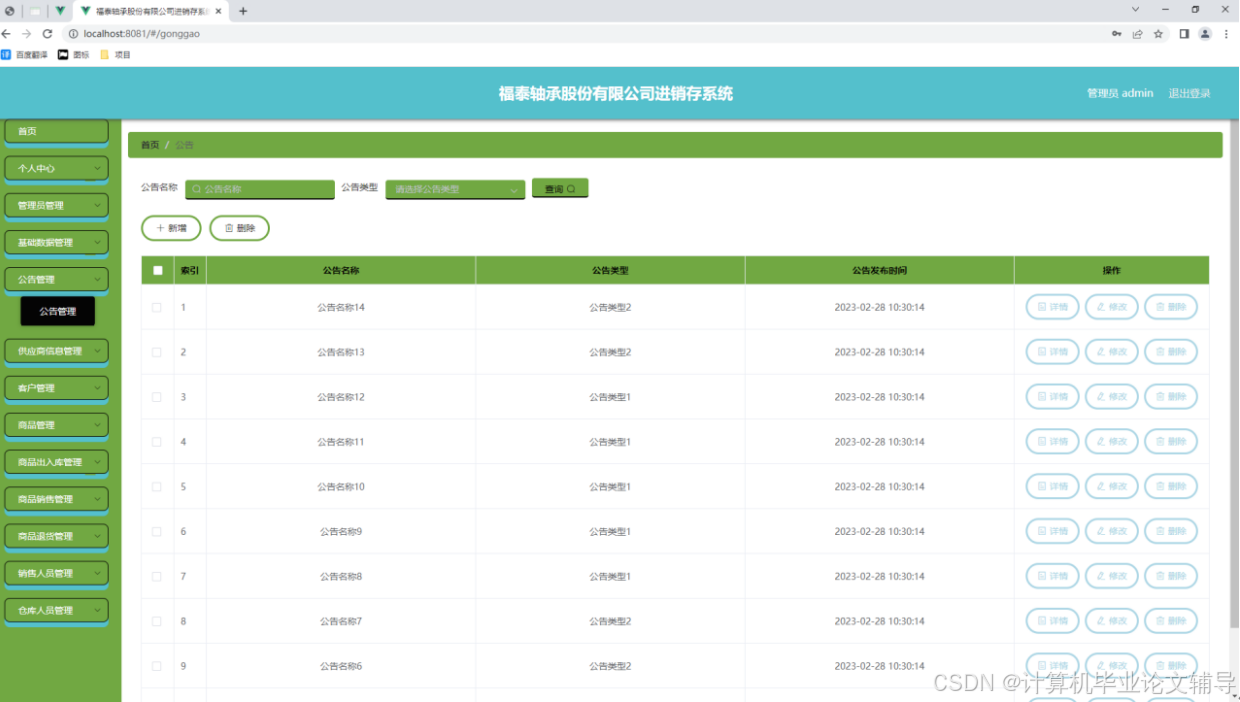The width and height of the screenshot is (1240, 702).
Task: Open the browser side panel icon
Action: [1184, 33]
